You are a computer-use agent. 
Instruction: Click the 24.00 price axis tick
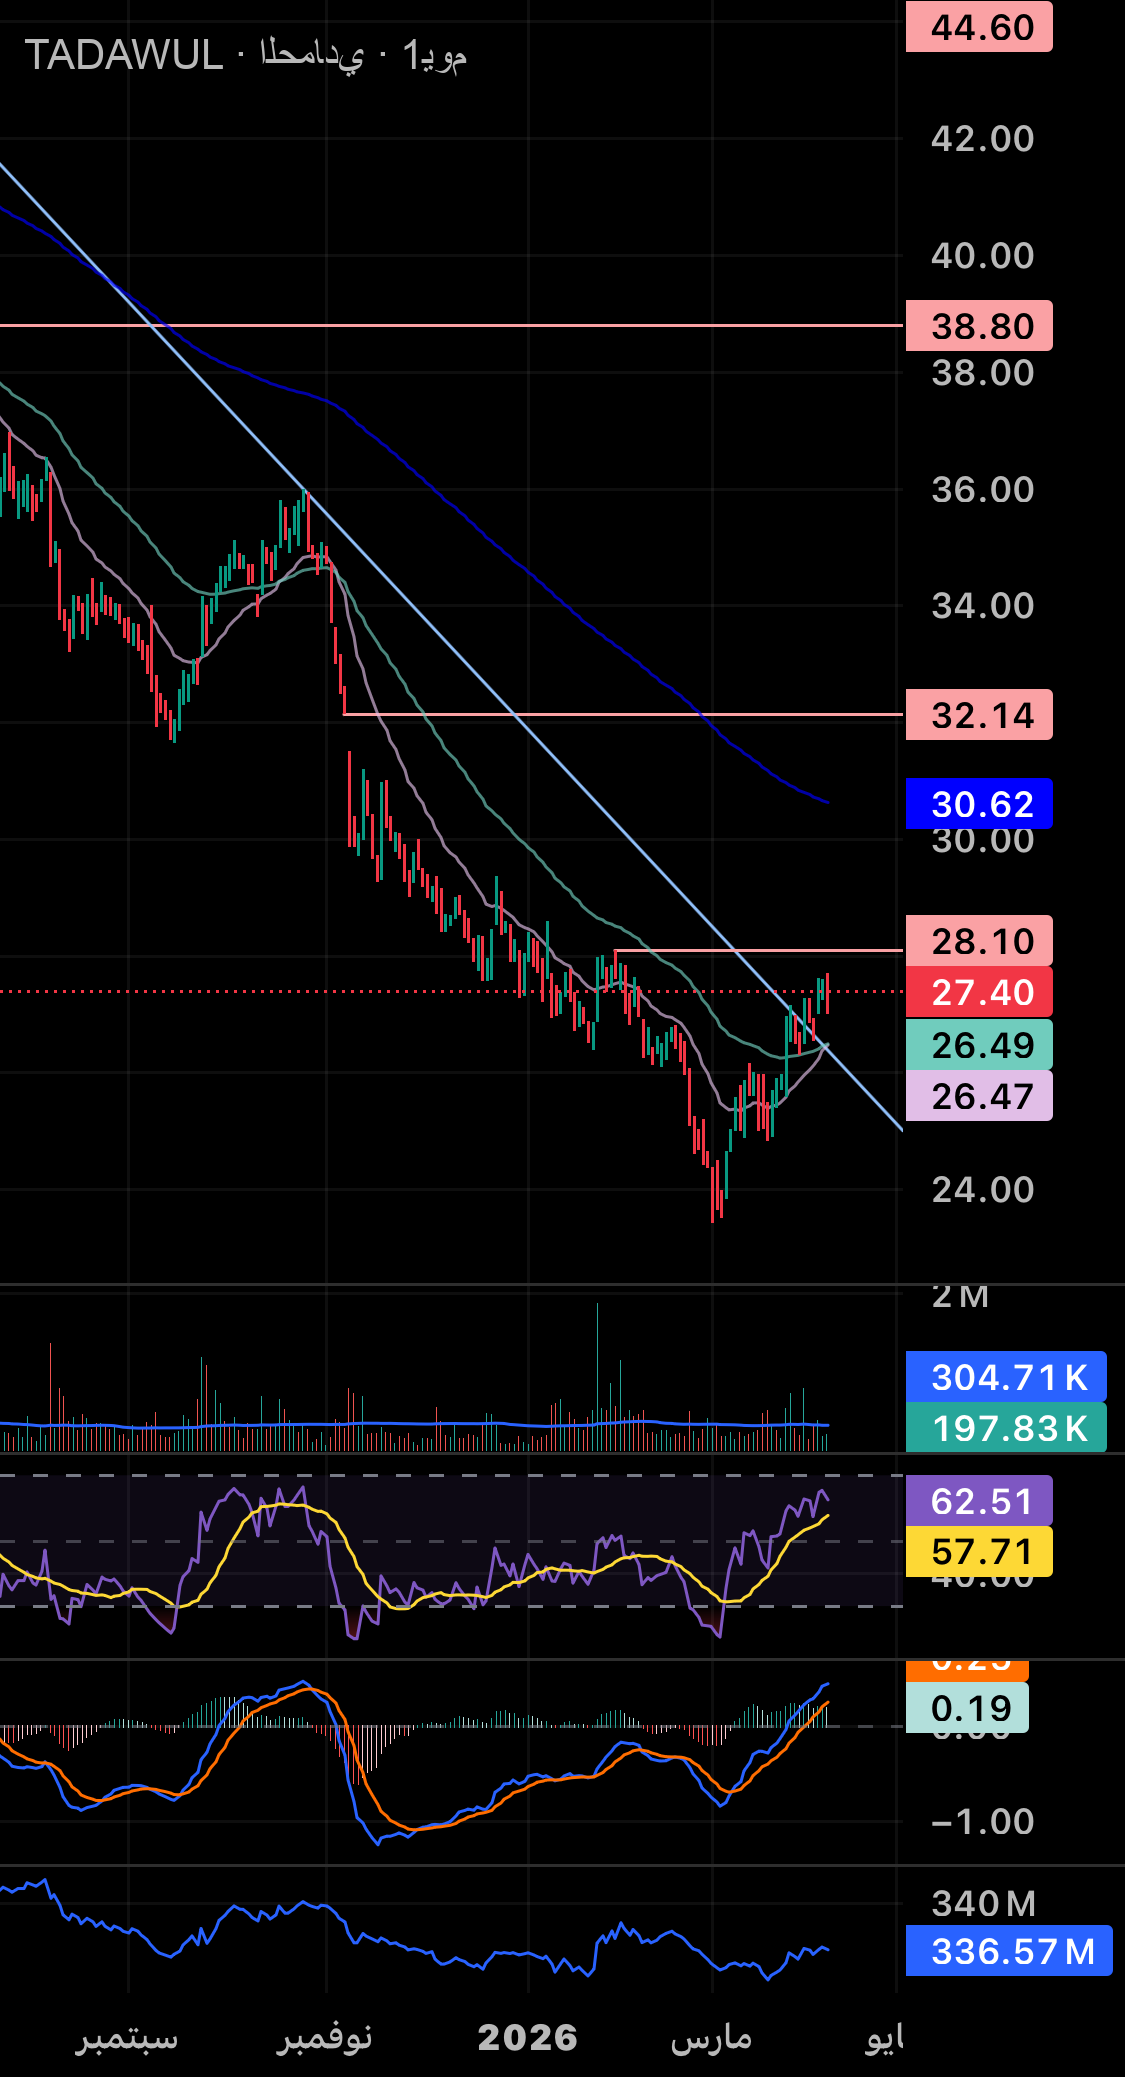tap(982, 1190)
